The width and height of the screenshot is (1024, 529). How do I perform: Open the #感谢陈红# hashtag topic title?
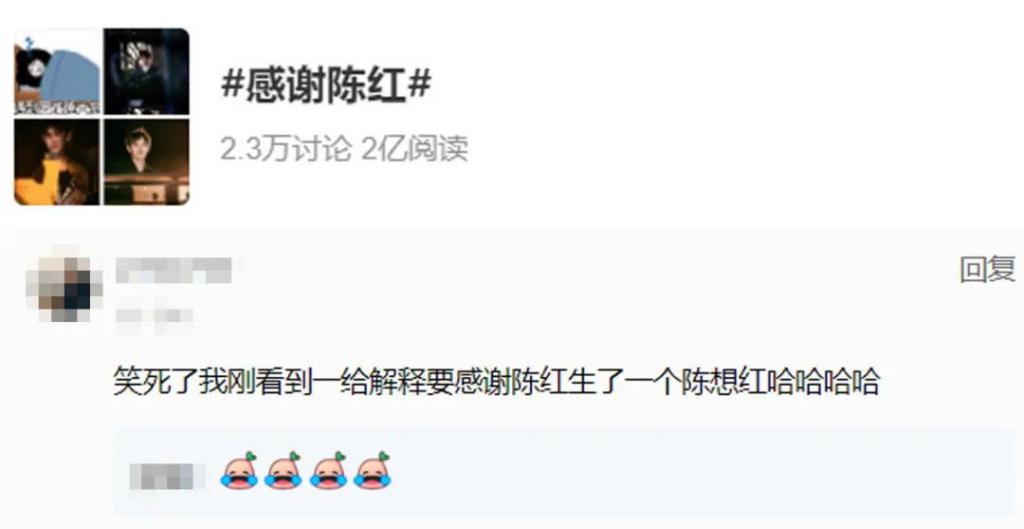[x=325, y=86]
